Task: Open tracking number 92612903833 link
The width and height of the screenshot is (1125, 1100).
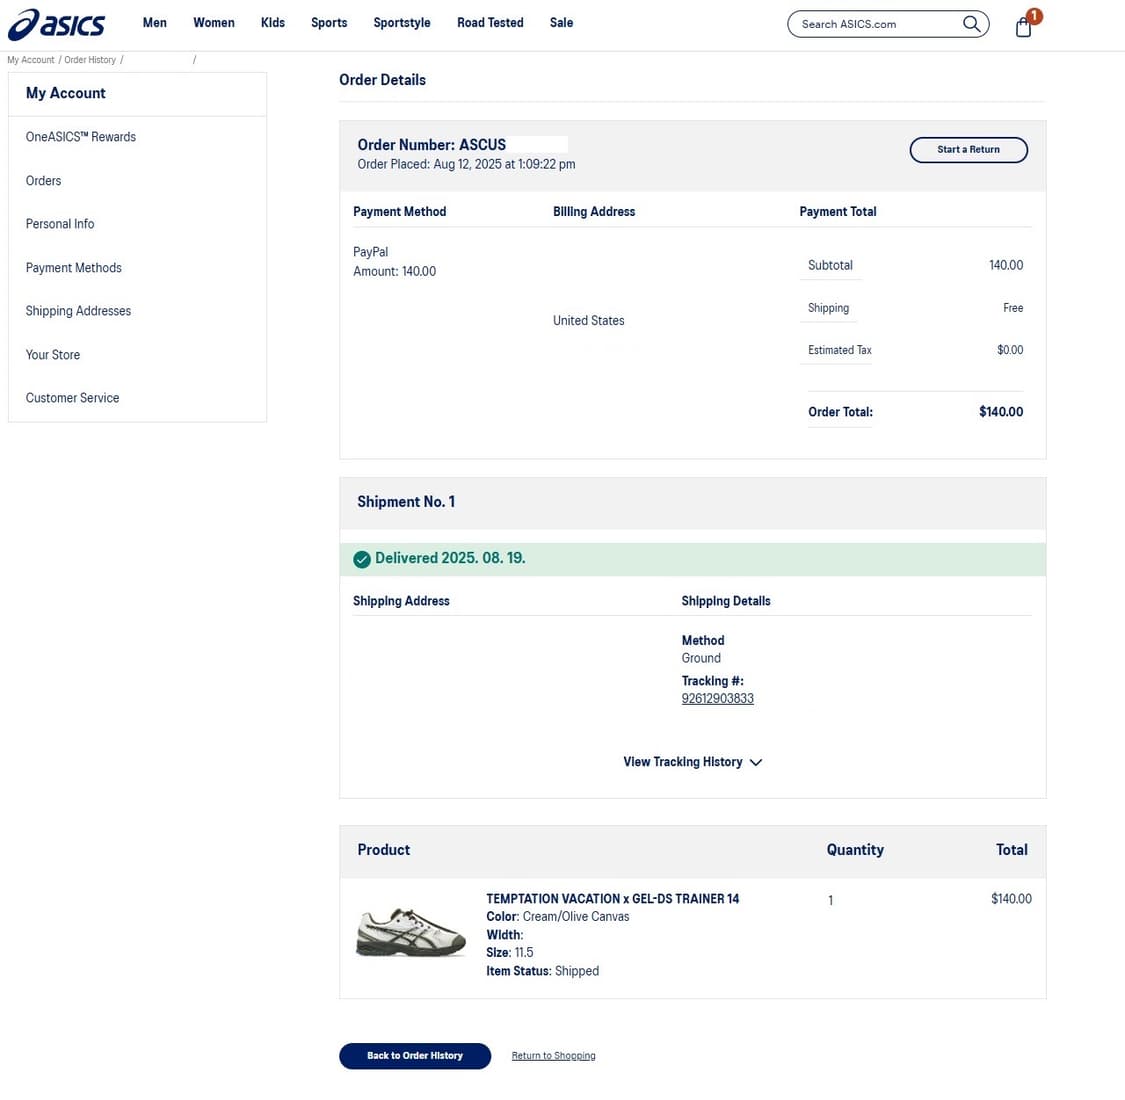Action: click(717, 698)
